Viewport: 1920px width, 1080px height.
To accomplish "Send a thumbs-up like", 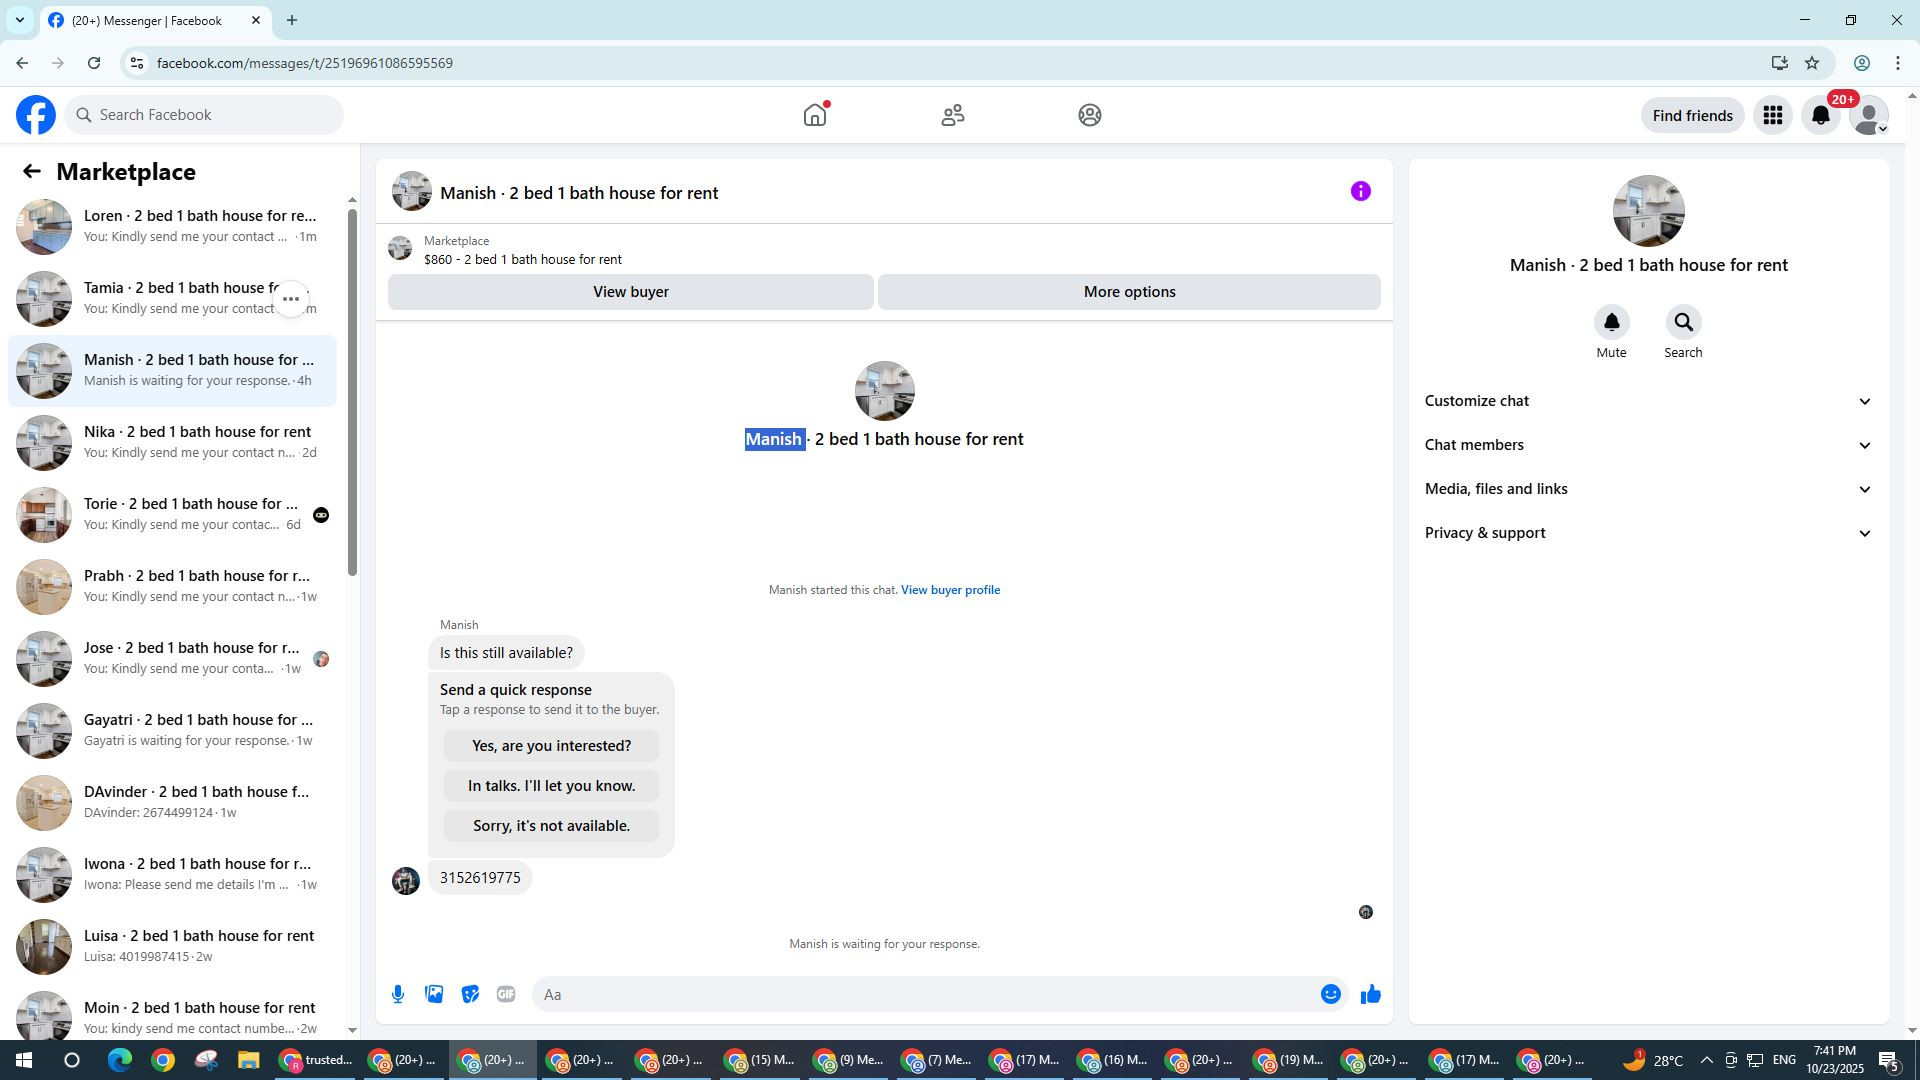I will (x=1370, y=994).
